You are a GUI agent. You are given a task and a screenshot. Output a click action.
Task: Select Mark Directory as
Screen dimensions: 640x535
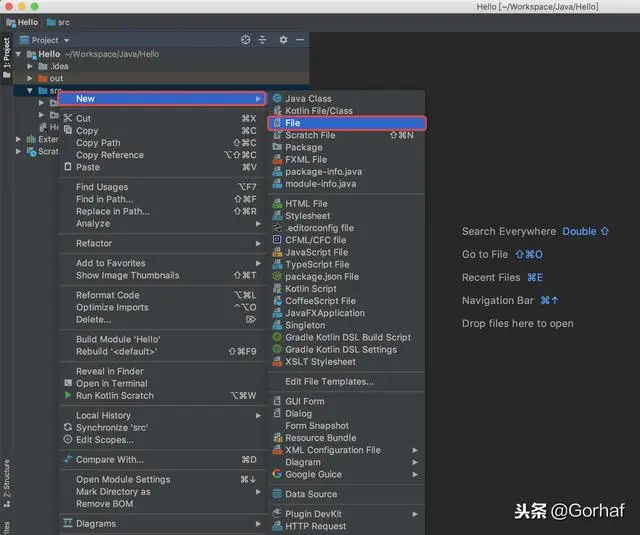(162, 492)
